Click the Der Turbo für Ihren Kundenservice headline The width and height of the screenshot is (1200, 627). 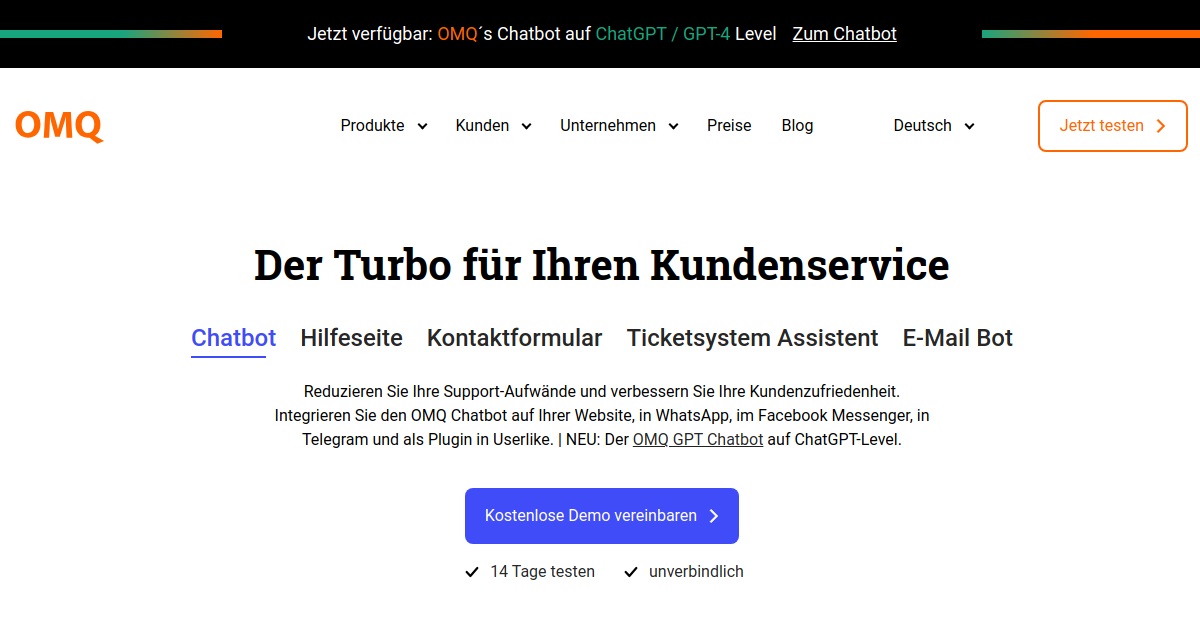point(601,265)
